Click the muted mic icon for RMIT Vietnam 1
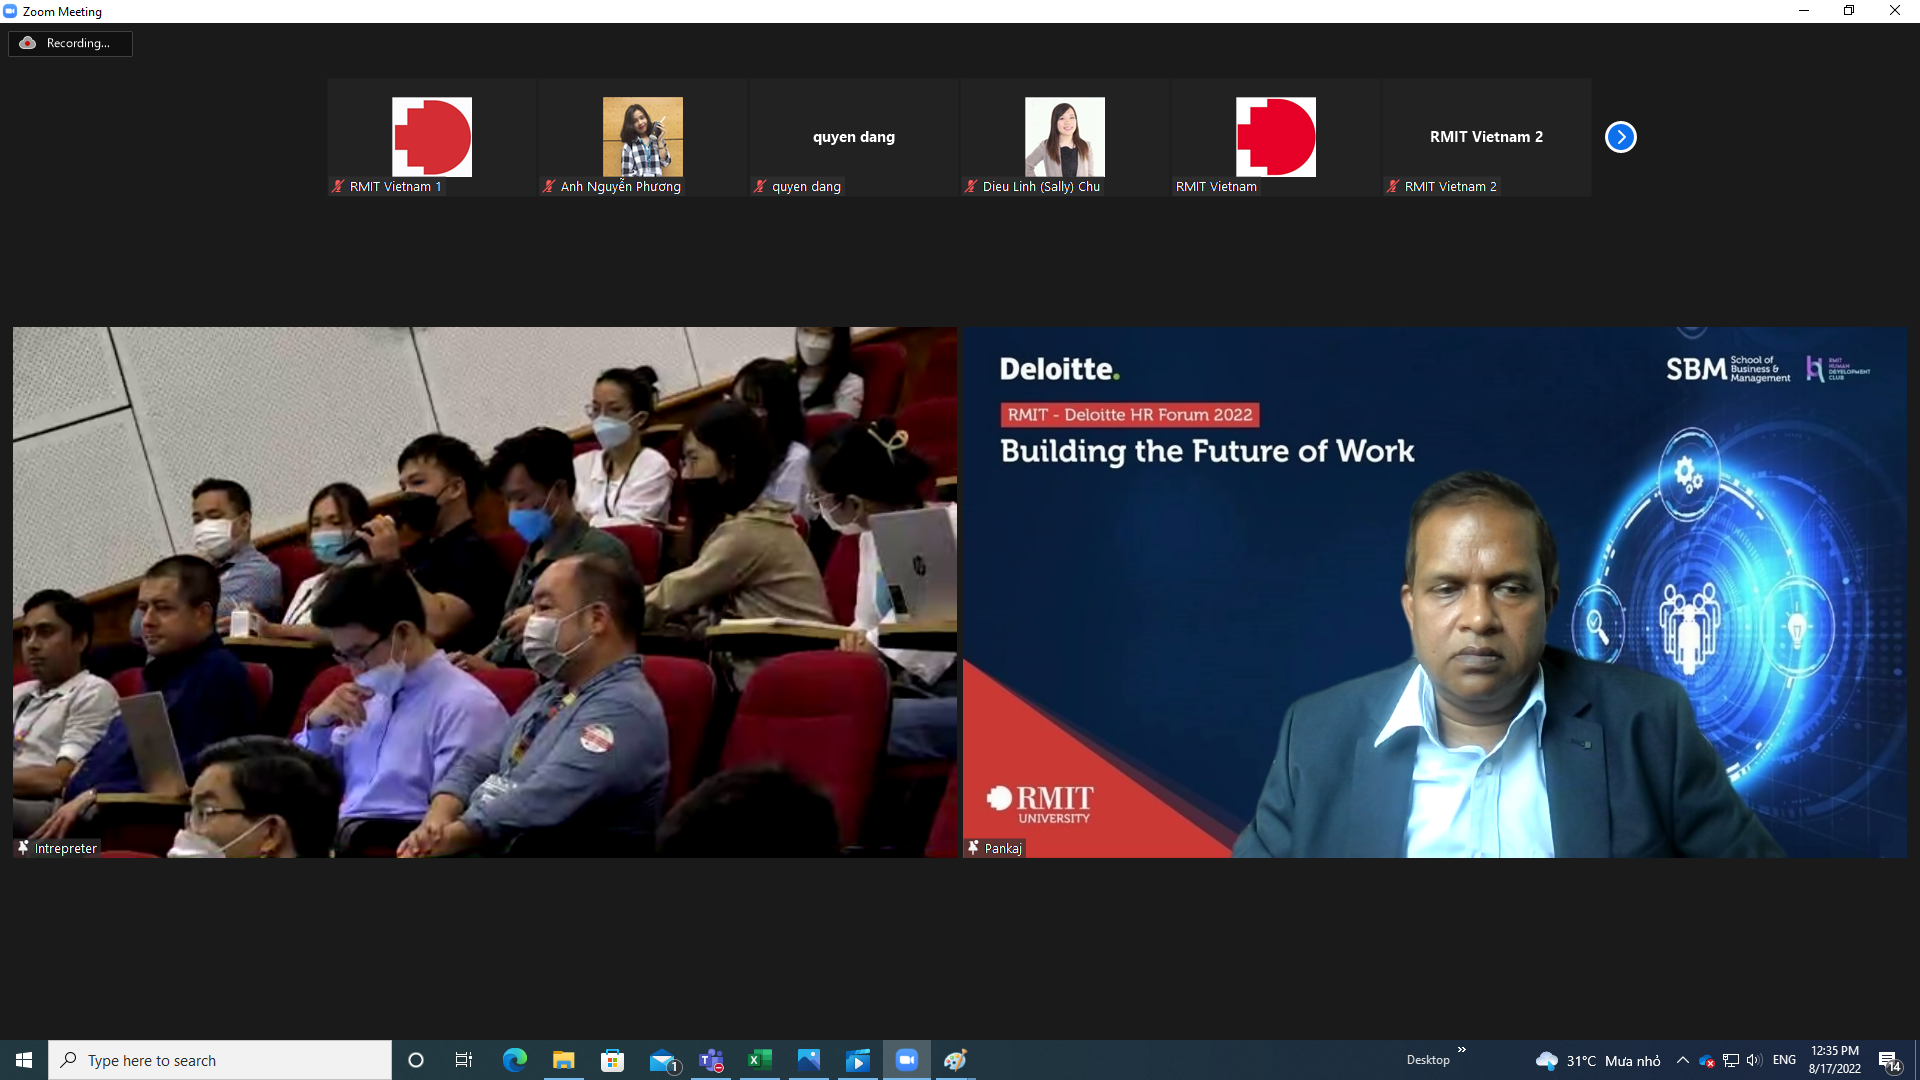 click(x=338, y=186)
